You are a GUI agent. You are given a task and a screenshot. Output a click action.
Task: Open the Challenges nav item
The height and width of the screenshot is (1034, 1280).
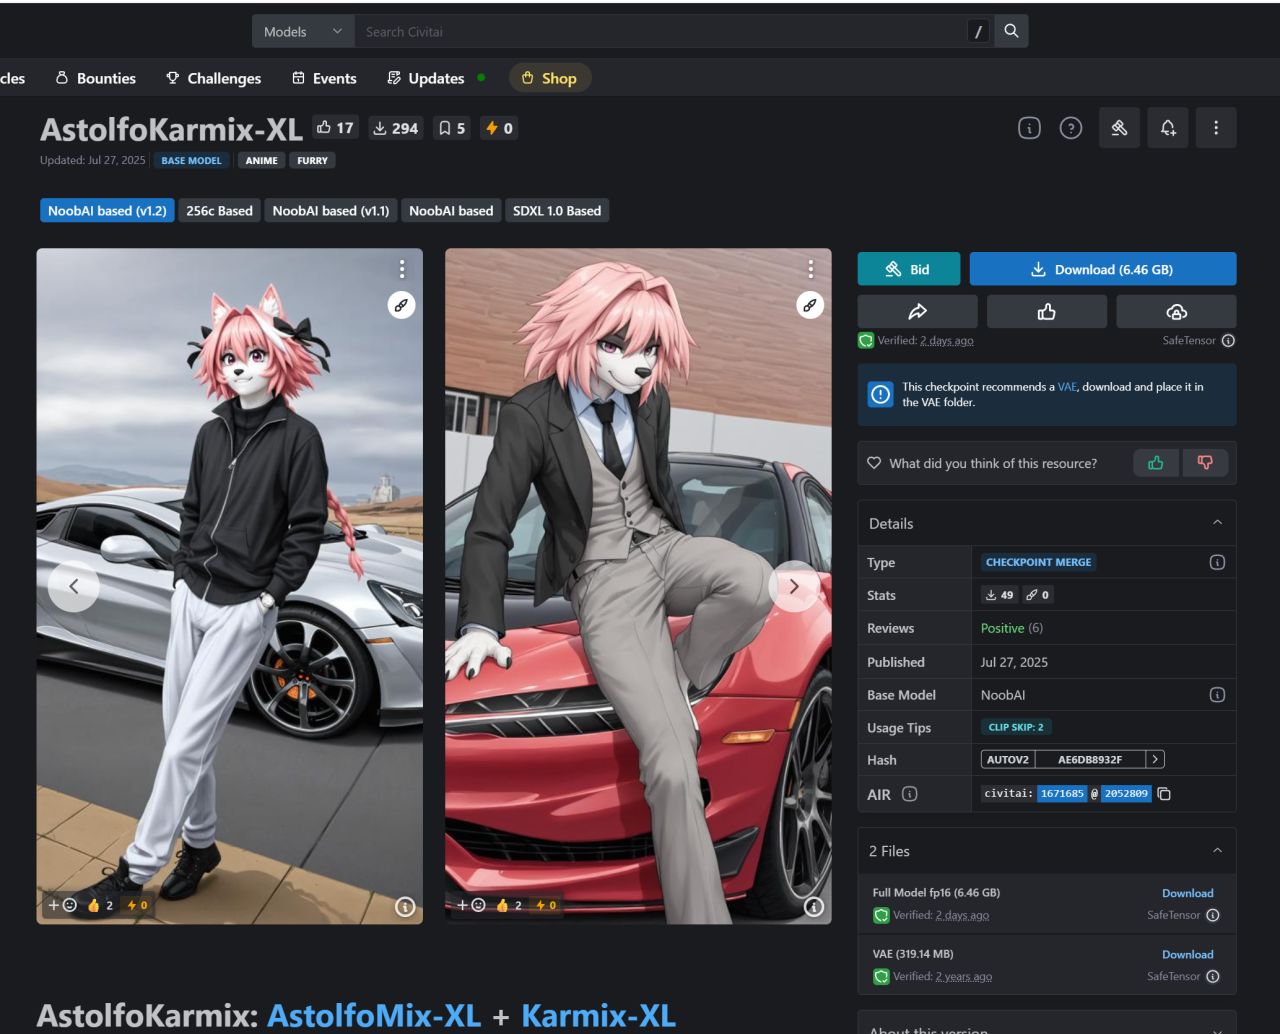coord(214,78)
